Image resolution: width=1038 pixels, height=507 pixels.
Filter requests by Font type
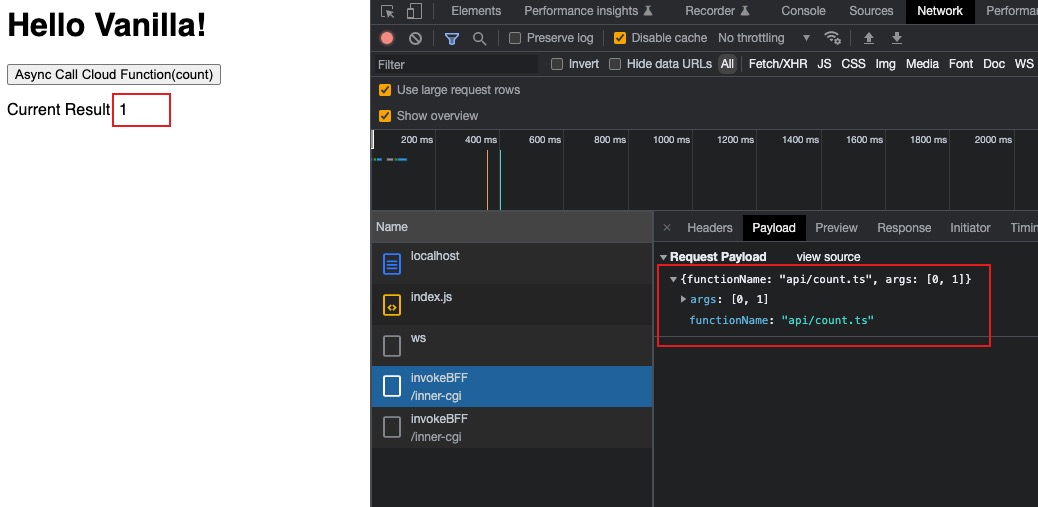pyautogui.click(x=961, y=64)
